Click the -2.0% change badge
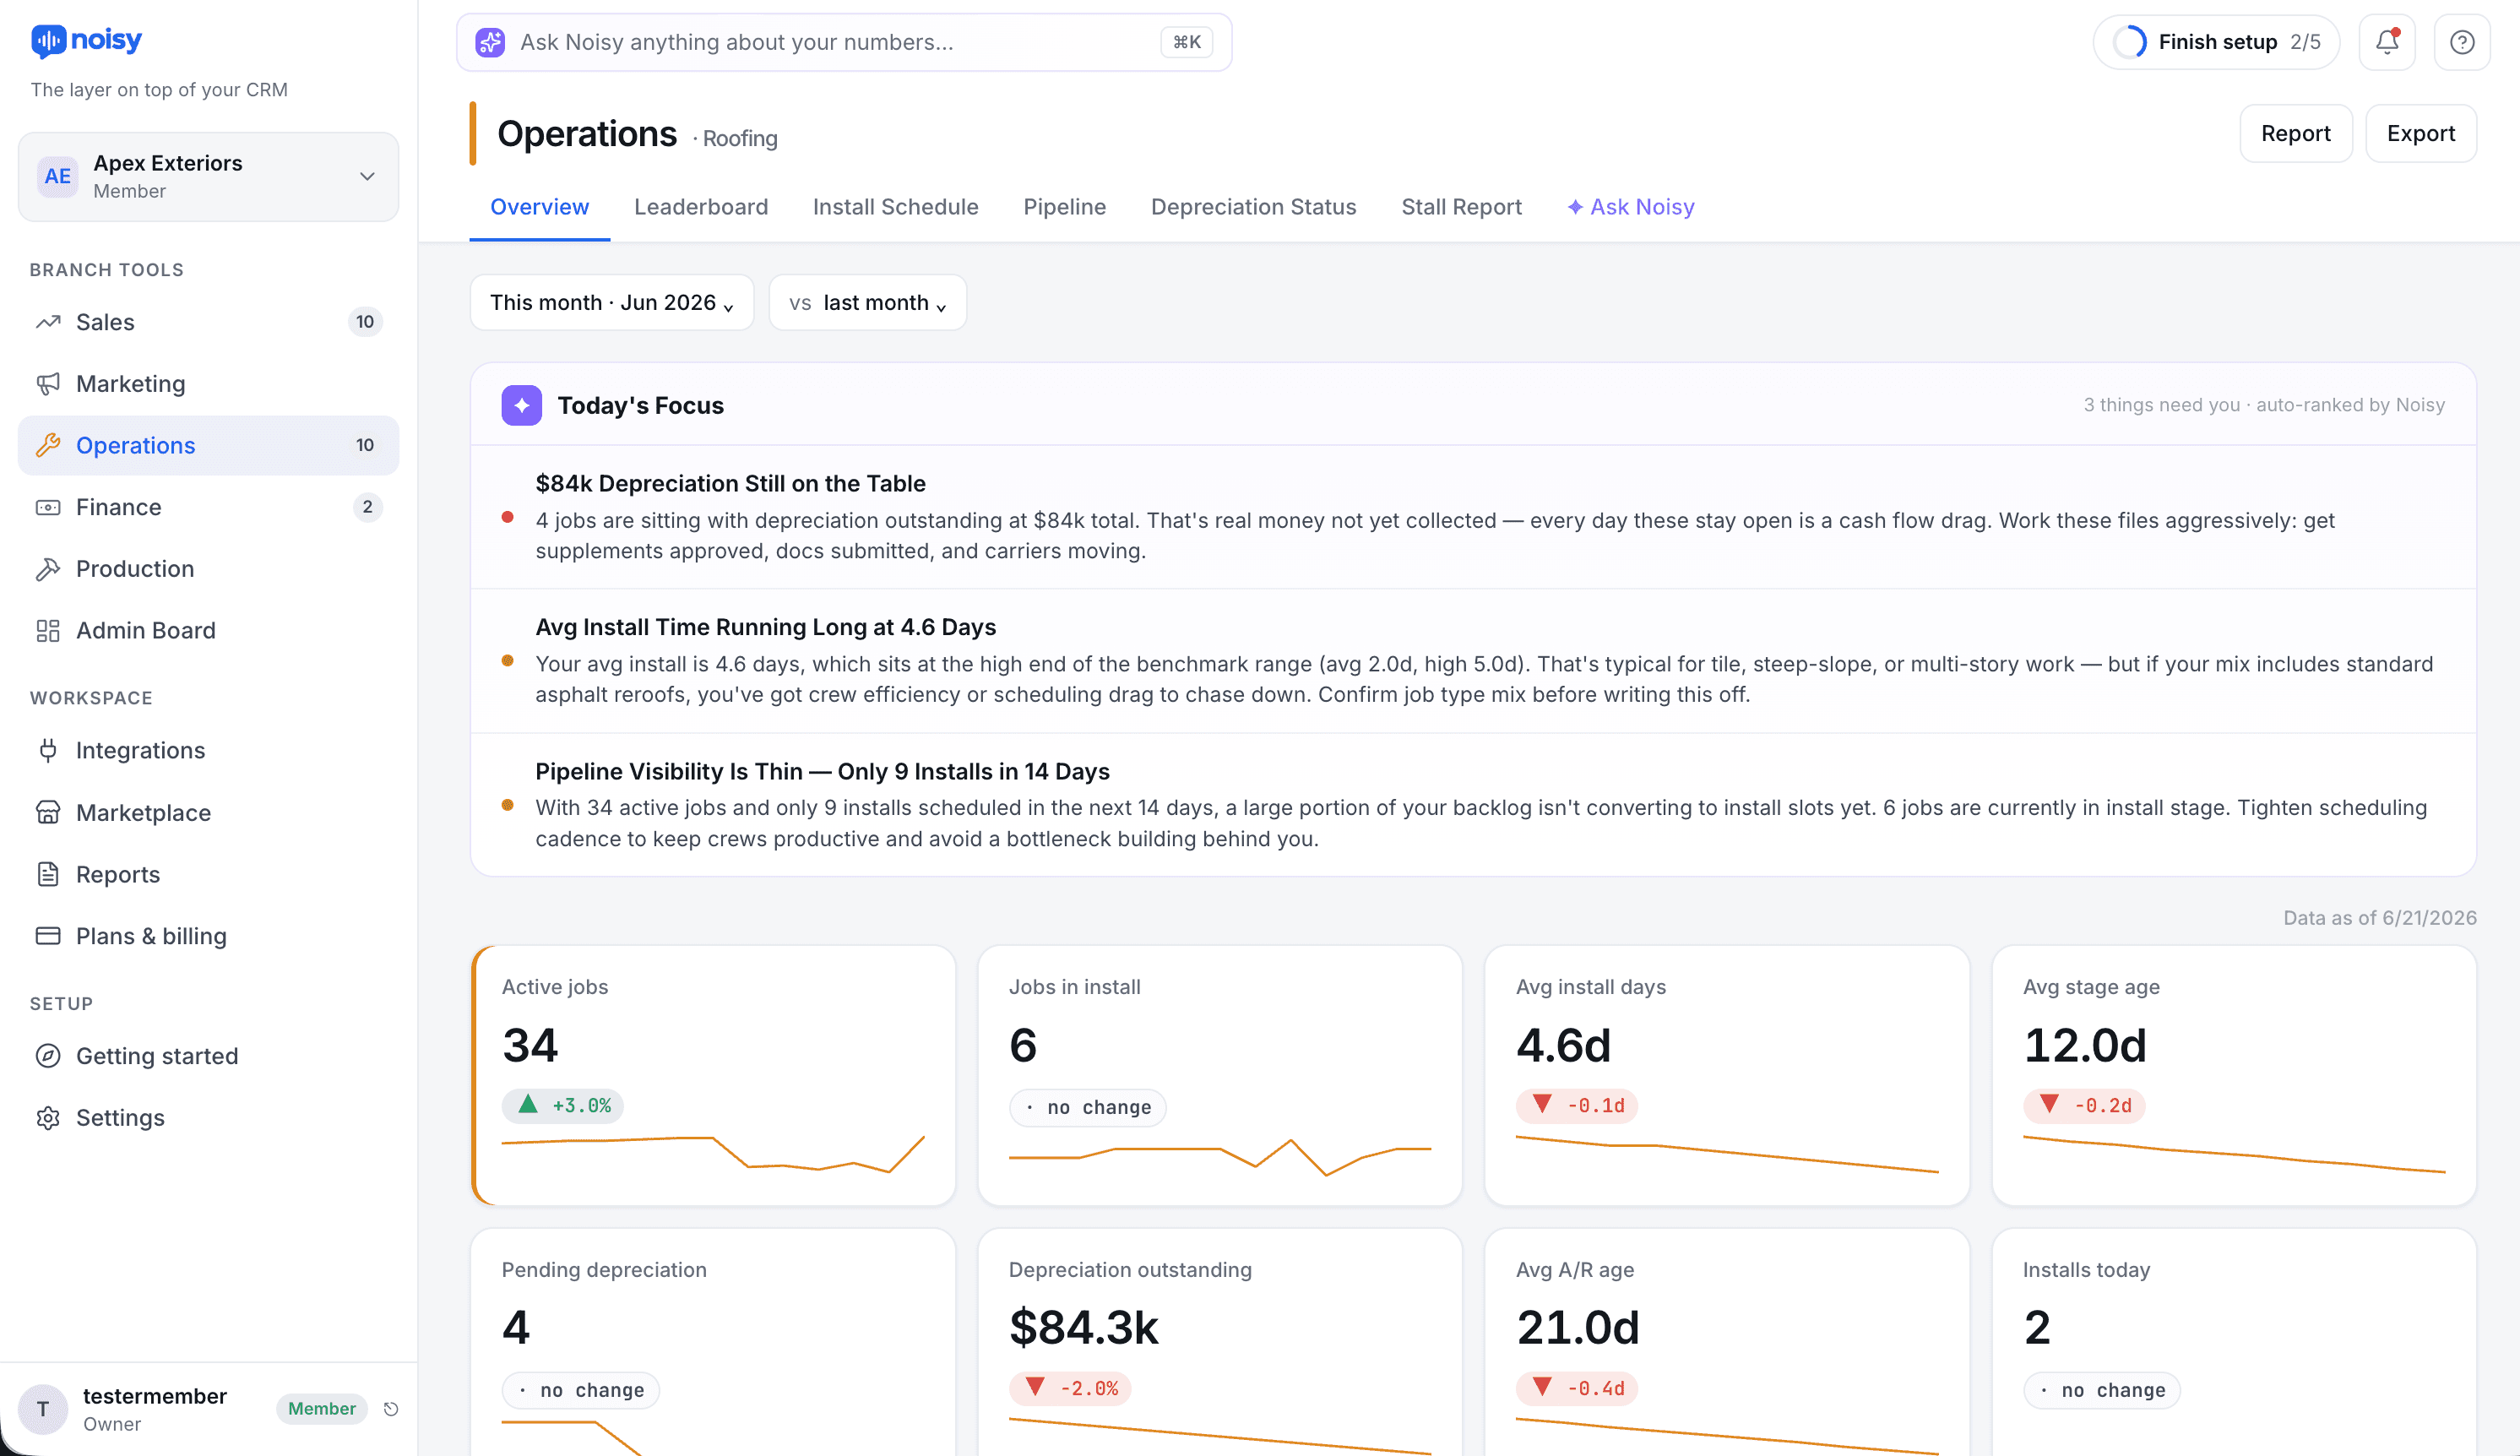This screenshot has width=2520, height=1456. [x=1070, y=1389]
